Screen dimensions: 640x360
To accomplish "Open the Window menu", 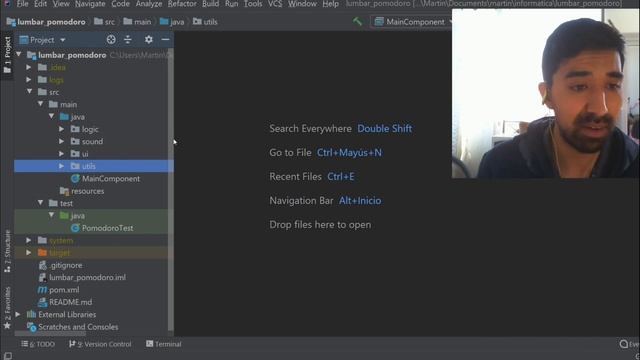I will pos(302,4).
